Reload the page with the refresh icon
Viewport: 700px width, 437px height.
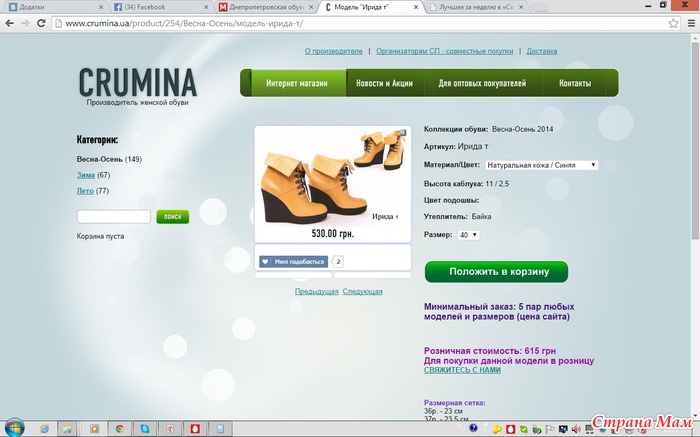point(41,23)
